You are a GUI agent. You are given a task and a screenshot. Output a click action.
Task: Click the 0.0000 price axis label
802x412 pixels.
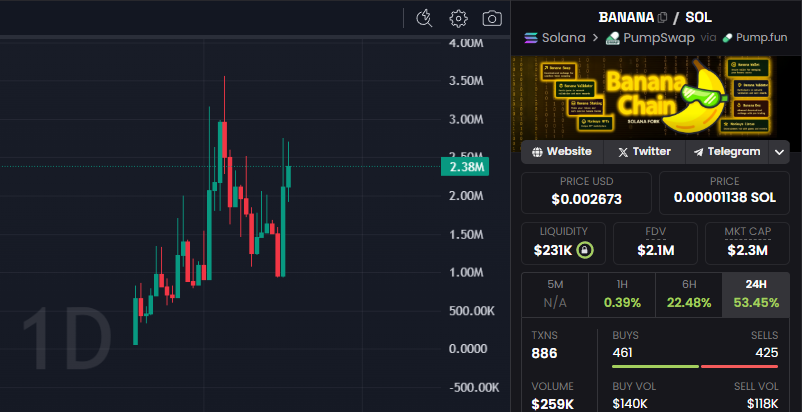coord(468,349)
